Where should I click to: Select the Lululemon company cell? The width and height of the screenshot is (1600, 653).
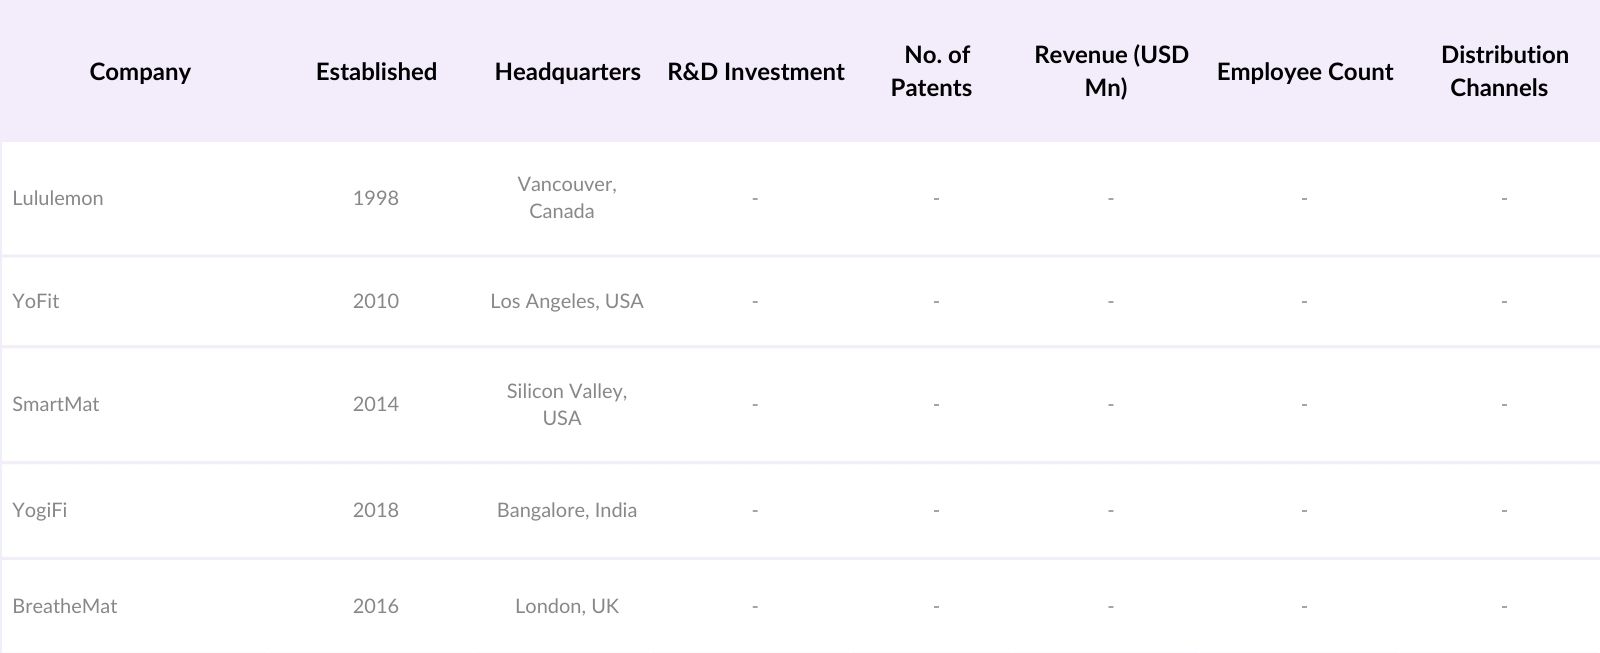coord(58,198)
